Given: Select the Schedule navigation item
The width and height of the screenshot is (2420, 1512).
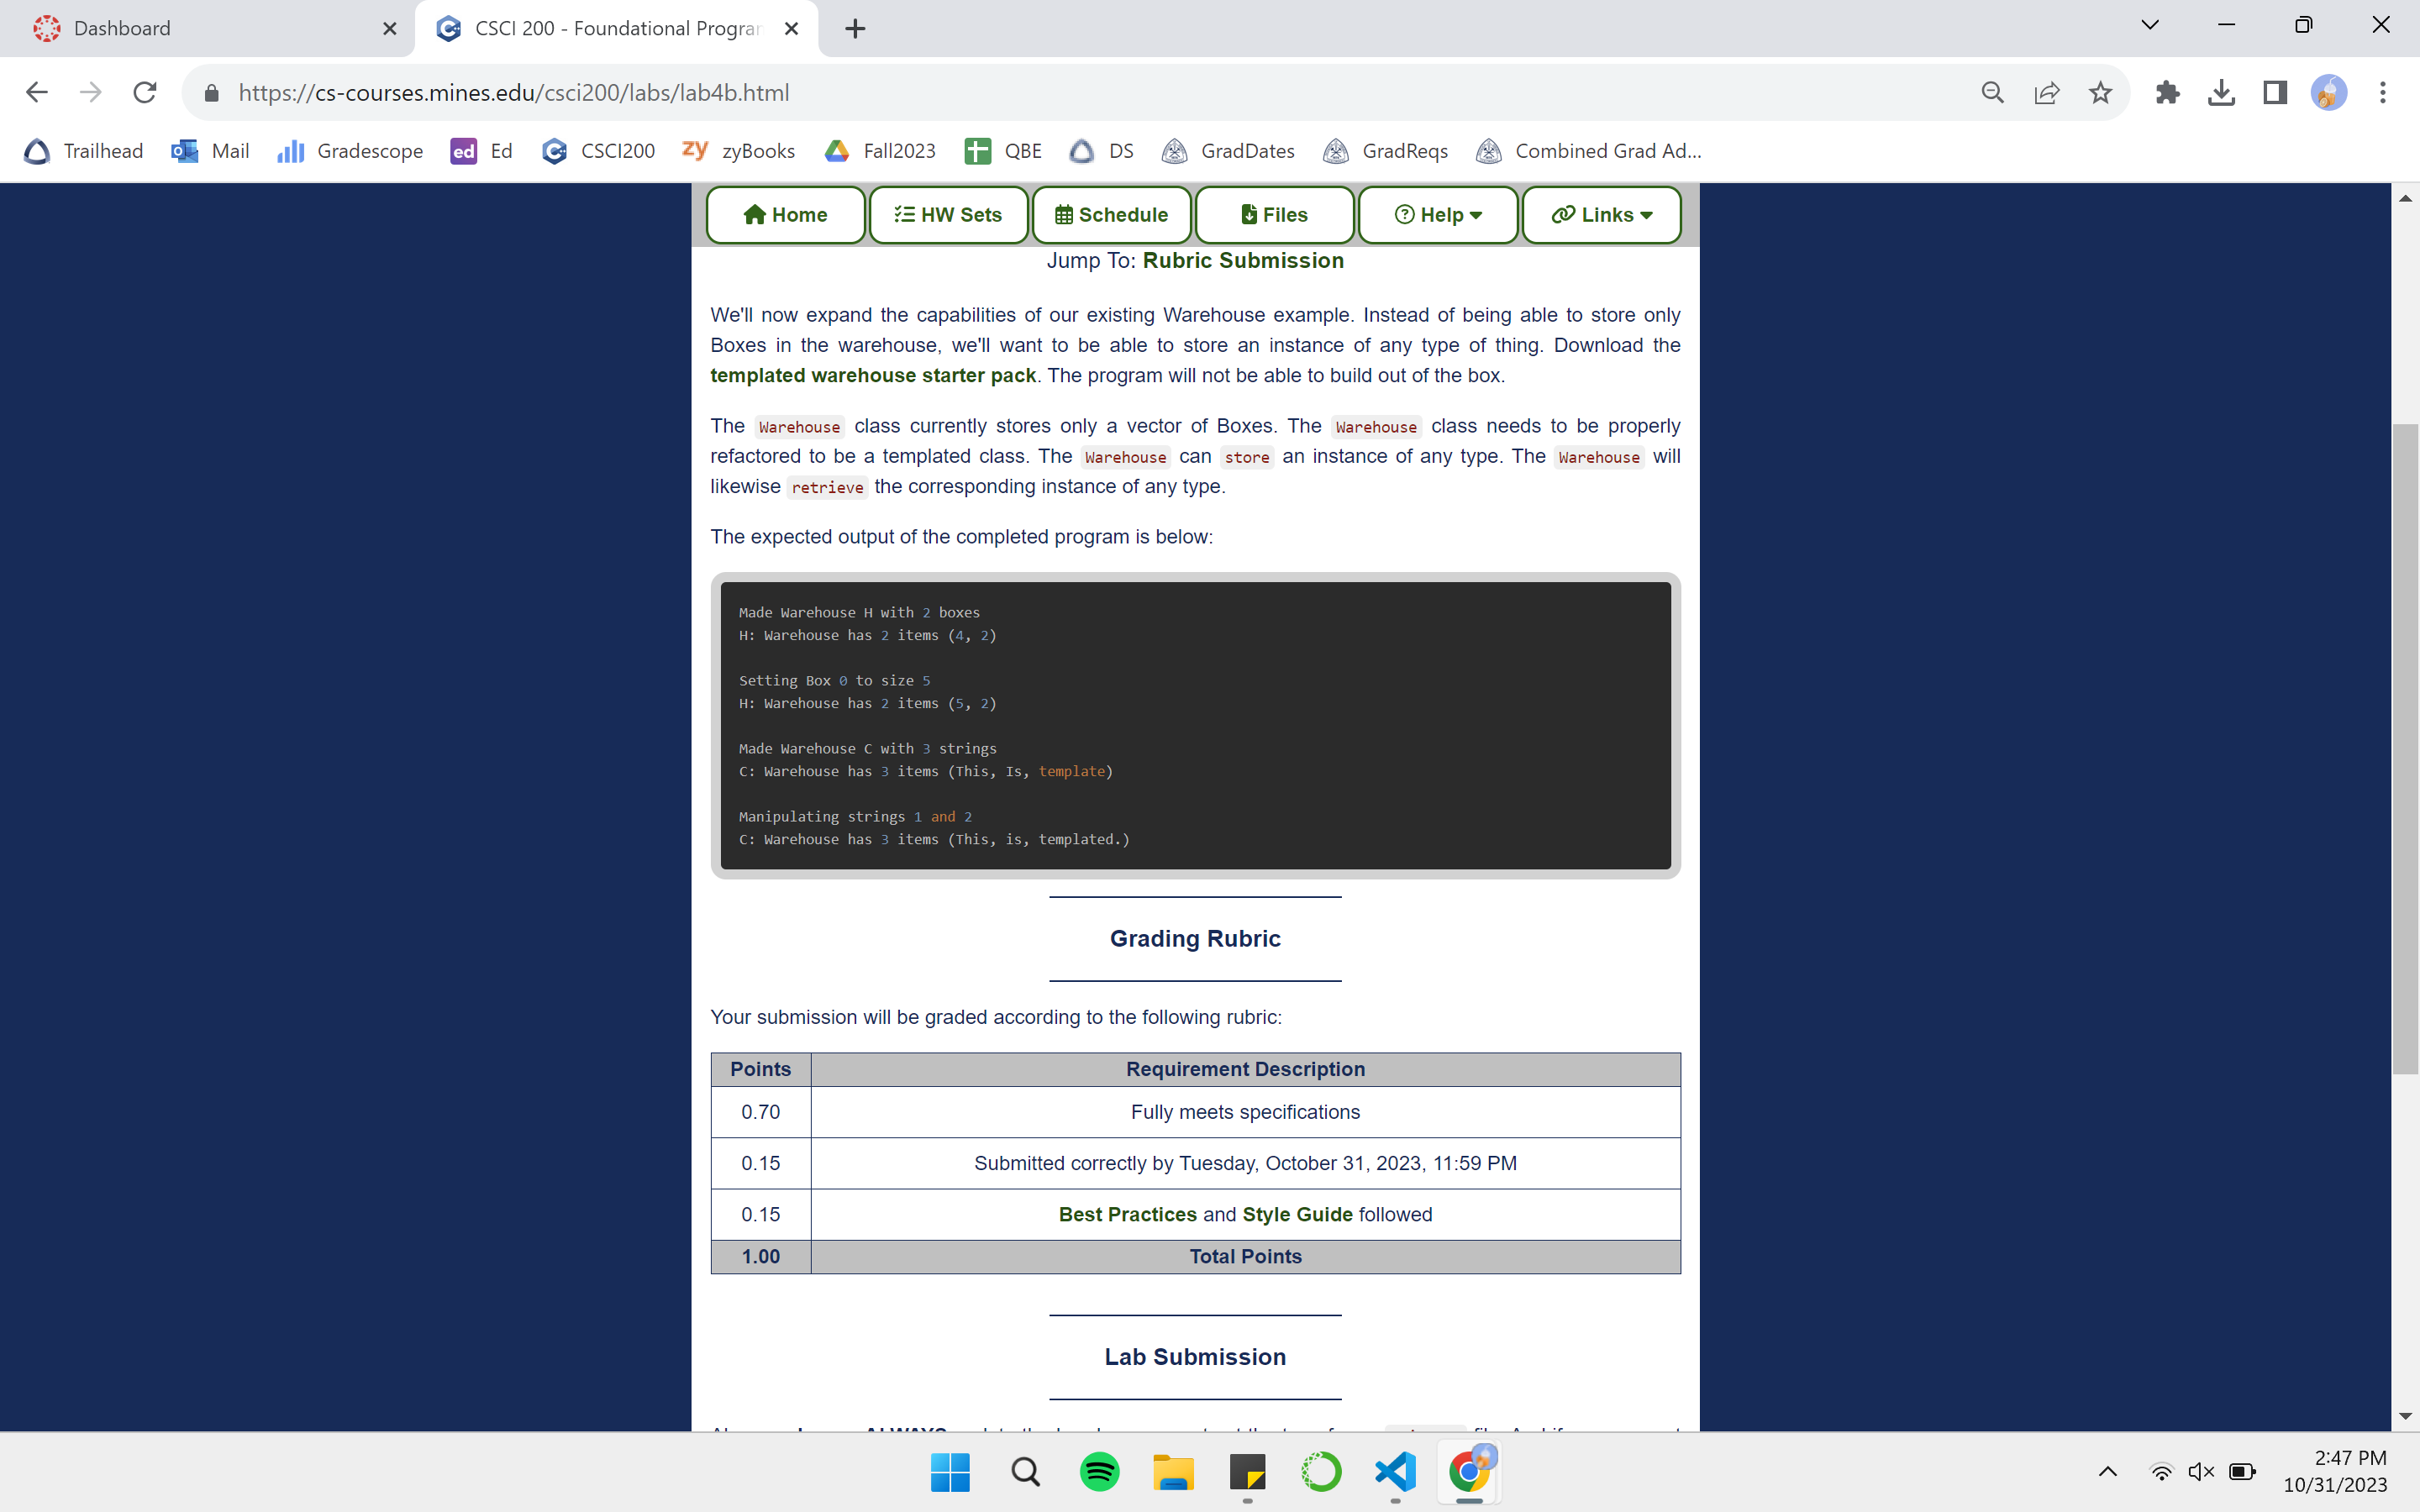Looking at the screenshot, I should pyautogui.click(x=1111, y=214).
